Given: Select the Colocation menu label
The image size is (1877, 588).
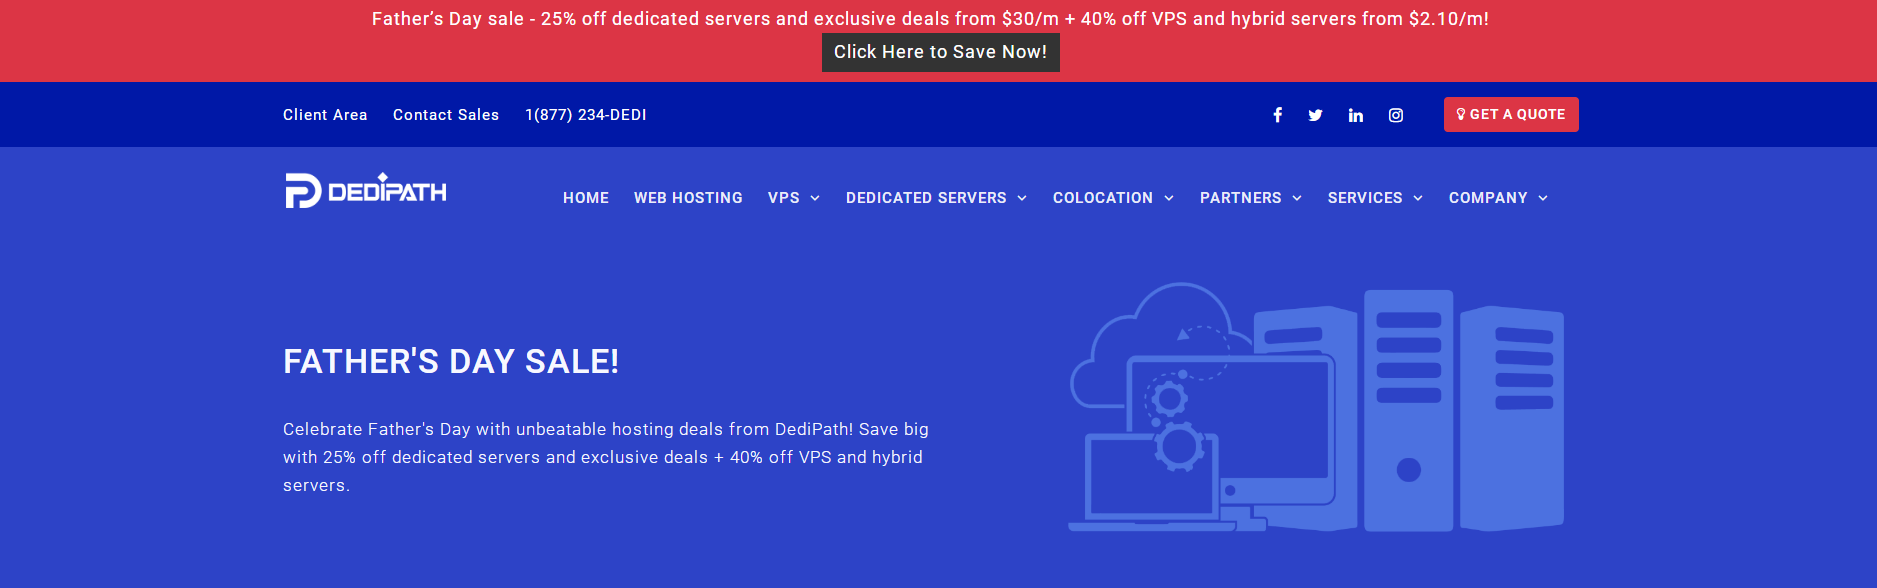Looking at the screenshot, I should point(1103,198).
